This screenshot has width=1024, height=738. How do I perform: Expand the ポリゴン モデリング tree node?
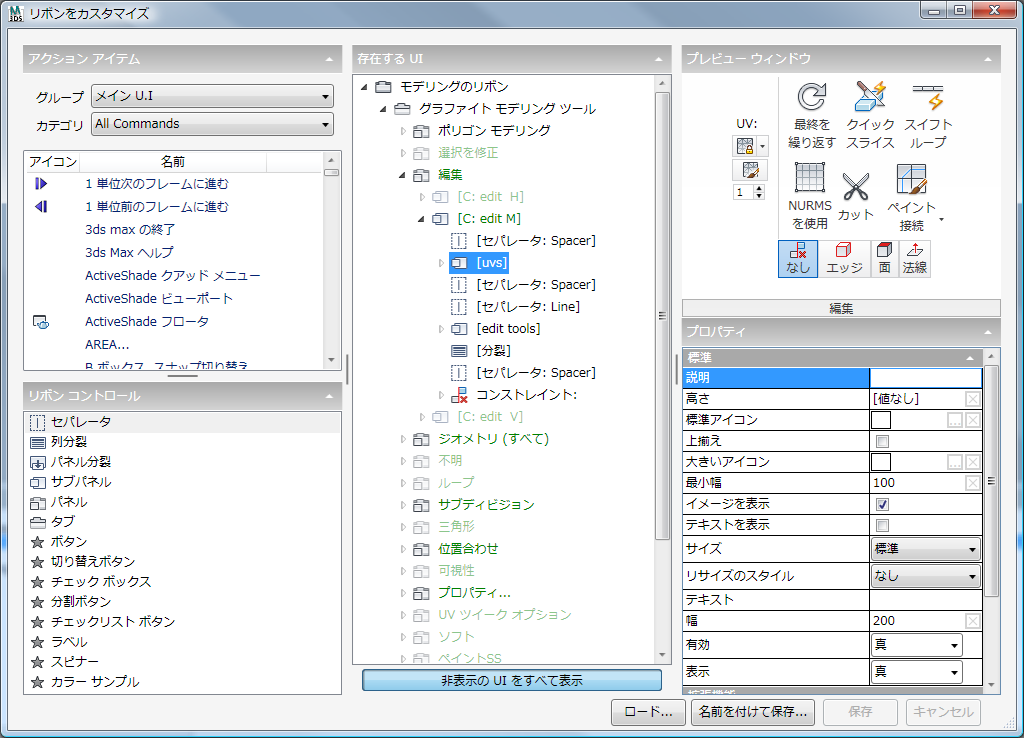(403, 131)
